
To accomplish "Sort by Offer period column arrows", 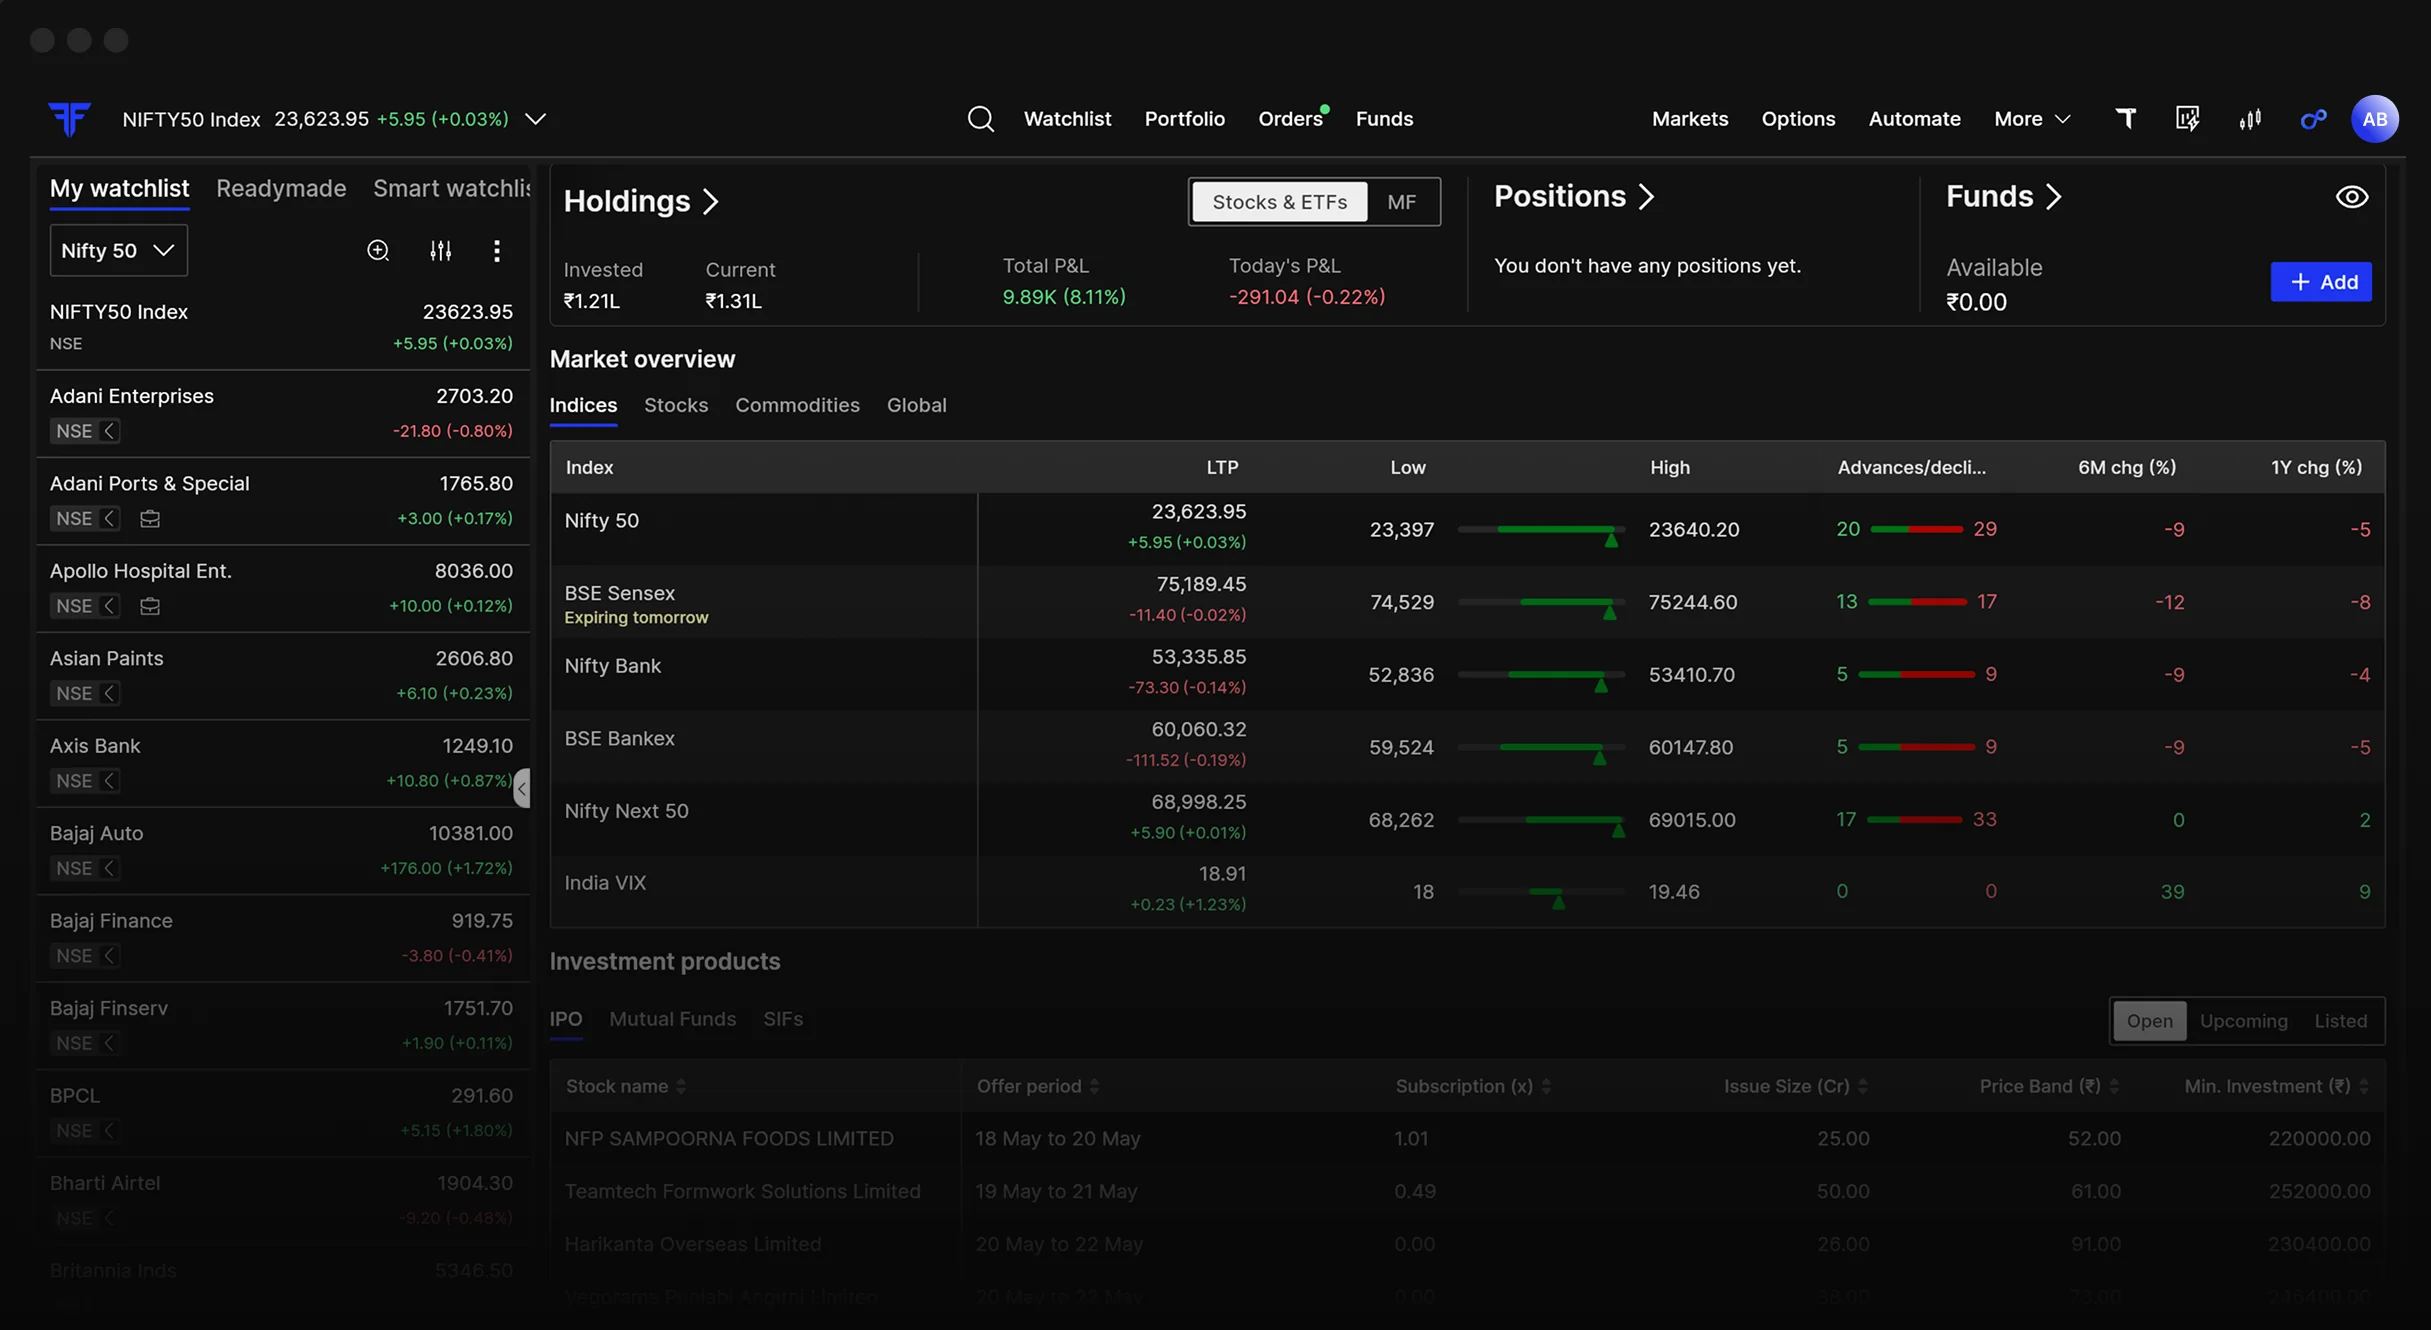I will pyautogui.click(x=1094, y=1086).
